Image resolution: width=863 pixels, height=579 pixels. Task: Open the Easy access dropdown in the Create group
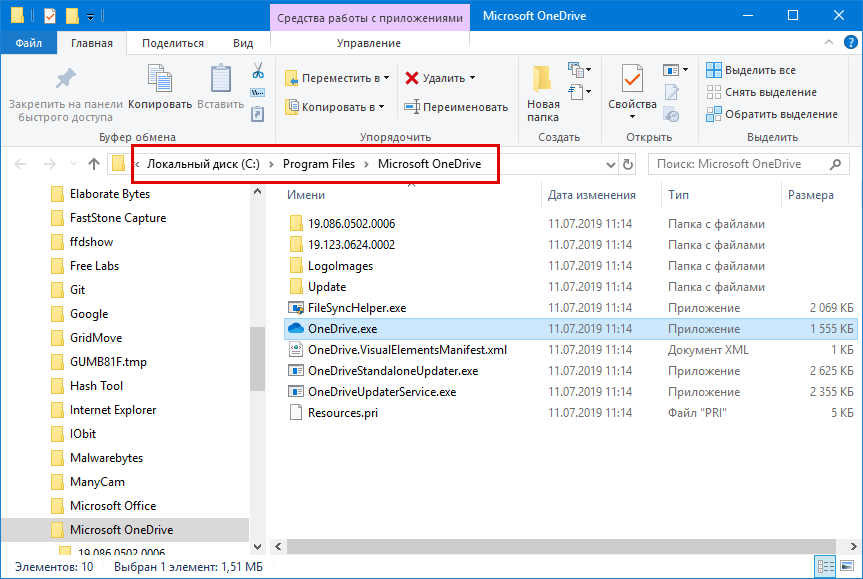tap(579, 91)
